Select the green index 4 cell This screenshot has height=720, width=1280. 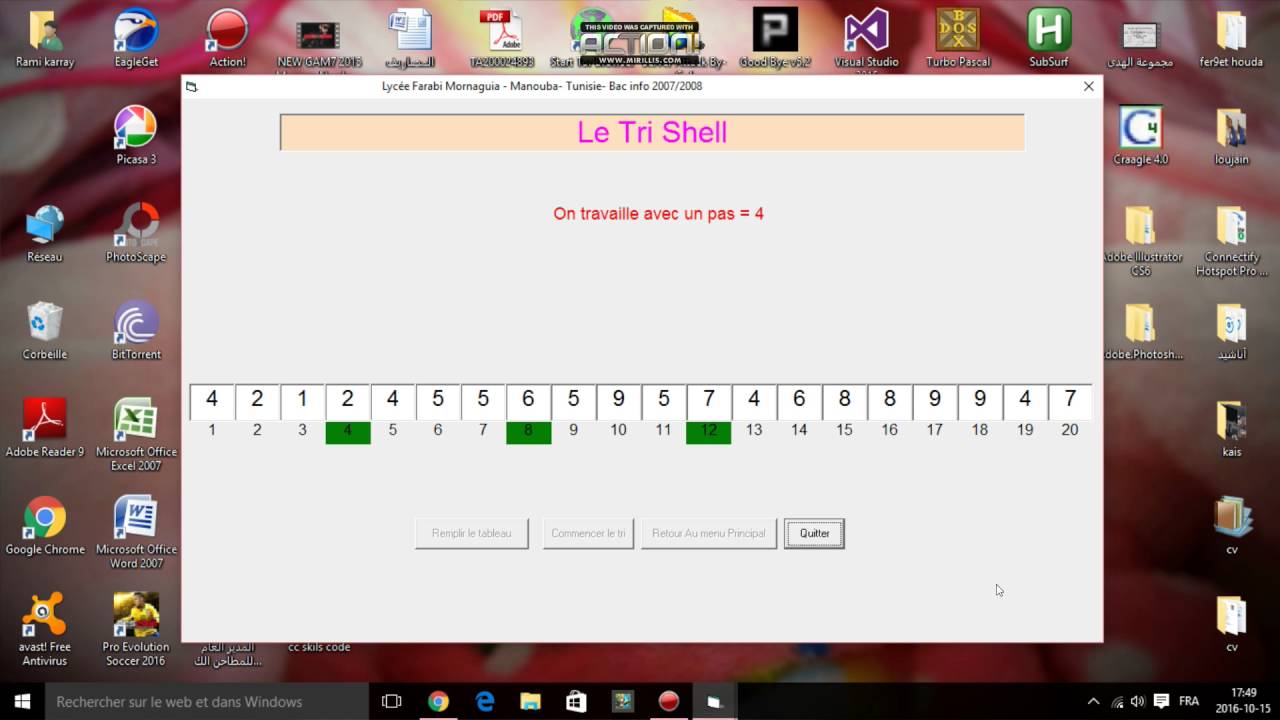pyautogui.click(x=348, y=432)
